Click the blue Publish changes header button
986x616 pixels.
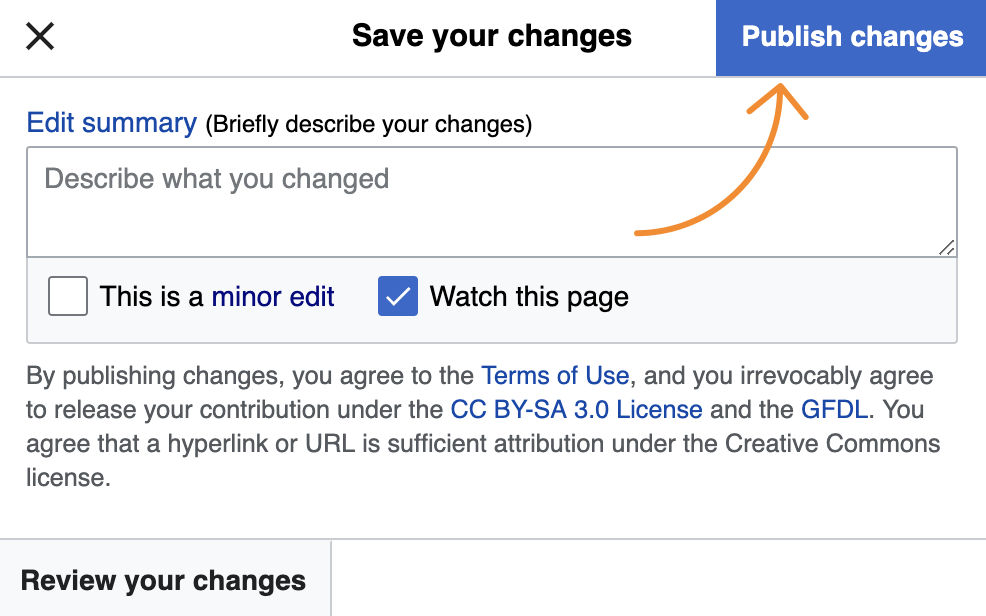[x=851, y=36]
